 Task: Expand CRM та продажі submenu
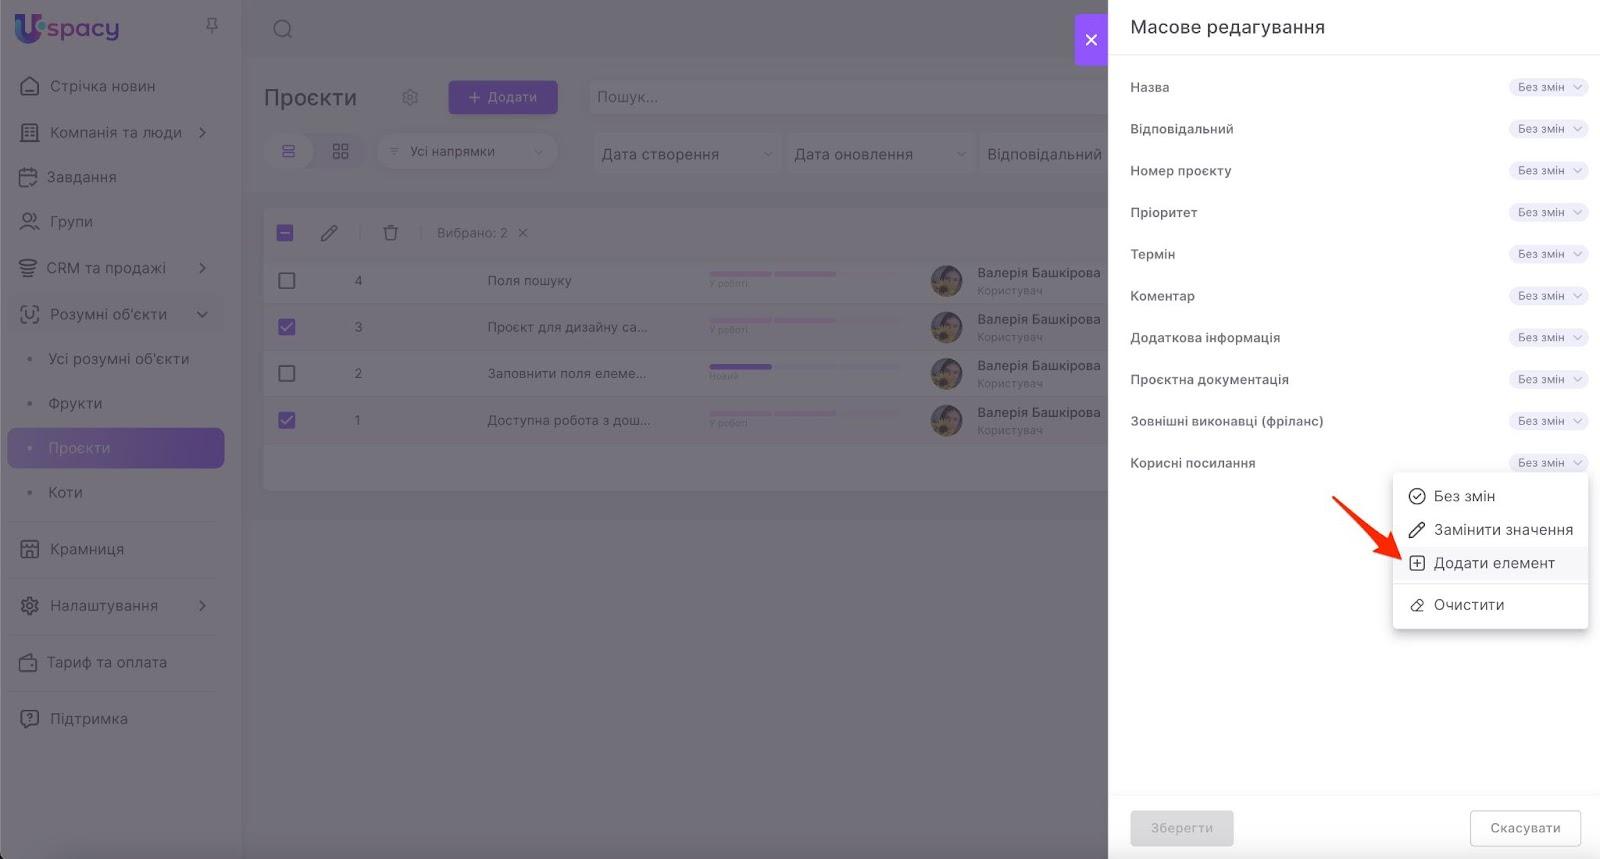203,268
